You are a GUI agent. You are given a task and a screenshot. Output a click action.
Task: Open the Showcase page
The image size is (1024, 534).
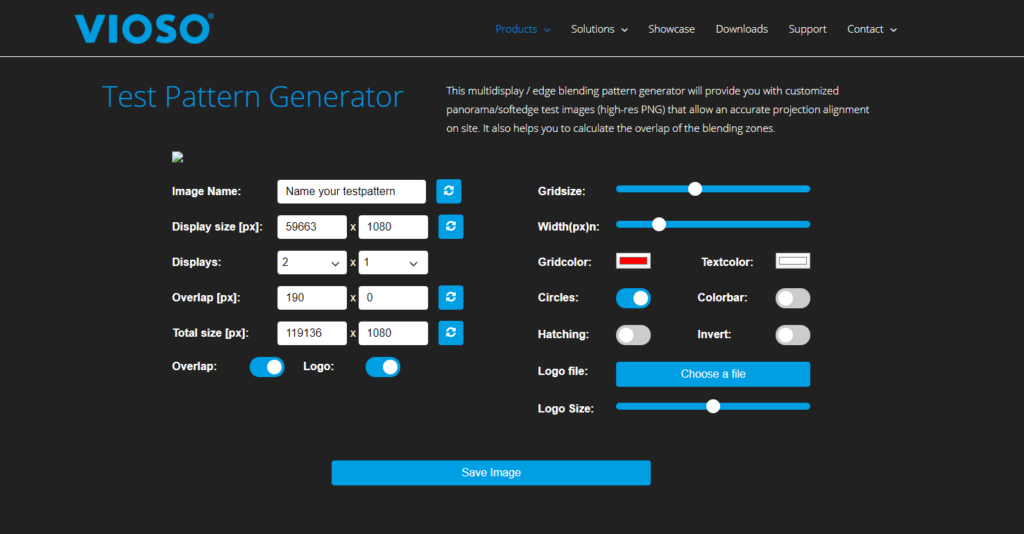click(671, 29)
